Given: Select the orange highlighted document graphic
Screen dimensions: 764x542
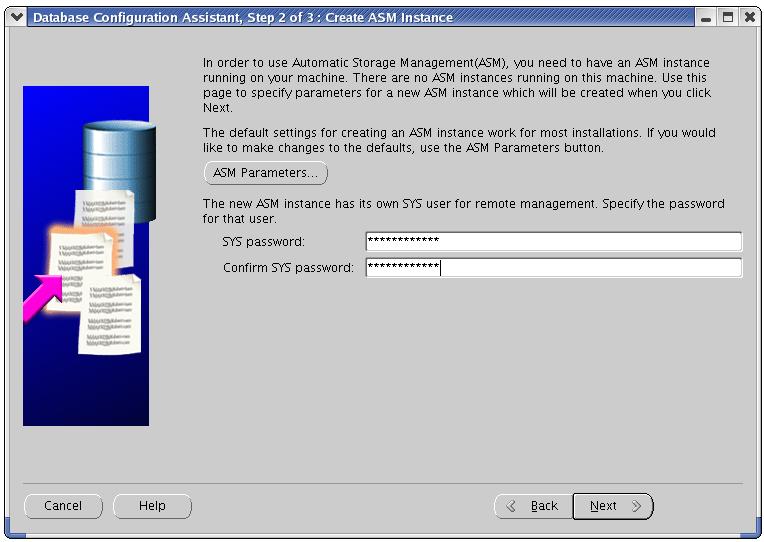Looking at the screenshot, I should point(82,260).
